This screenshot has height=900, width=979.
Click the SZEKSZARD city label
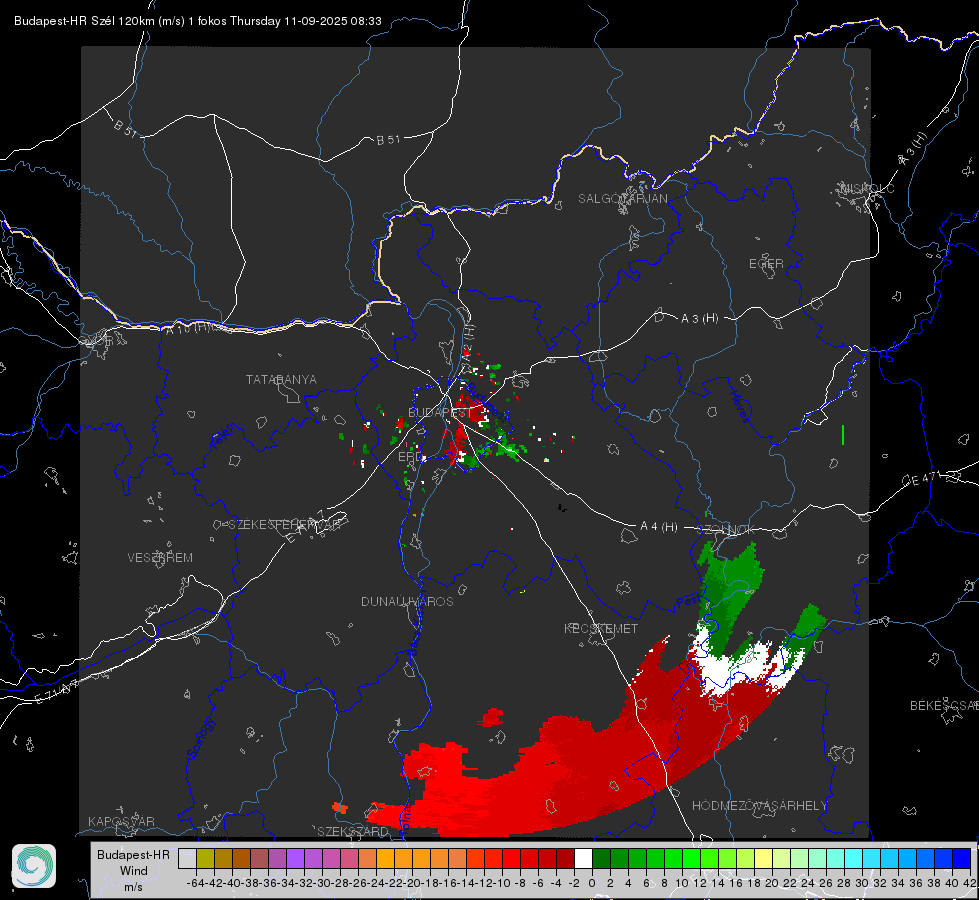click(352, 831)
